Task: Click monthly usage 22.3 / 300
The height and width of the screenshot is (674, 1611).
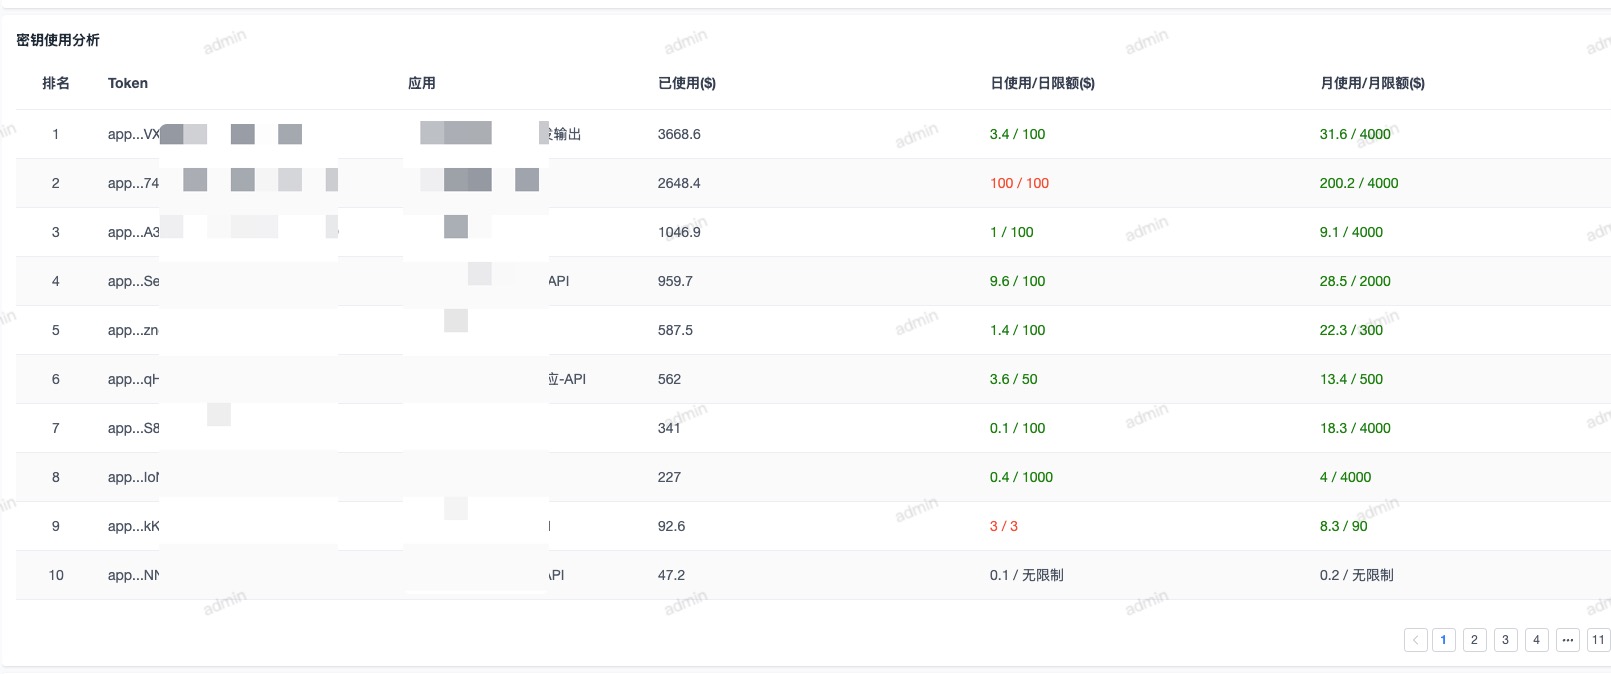Action: coord(1351,330)
